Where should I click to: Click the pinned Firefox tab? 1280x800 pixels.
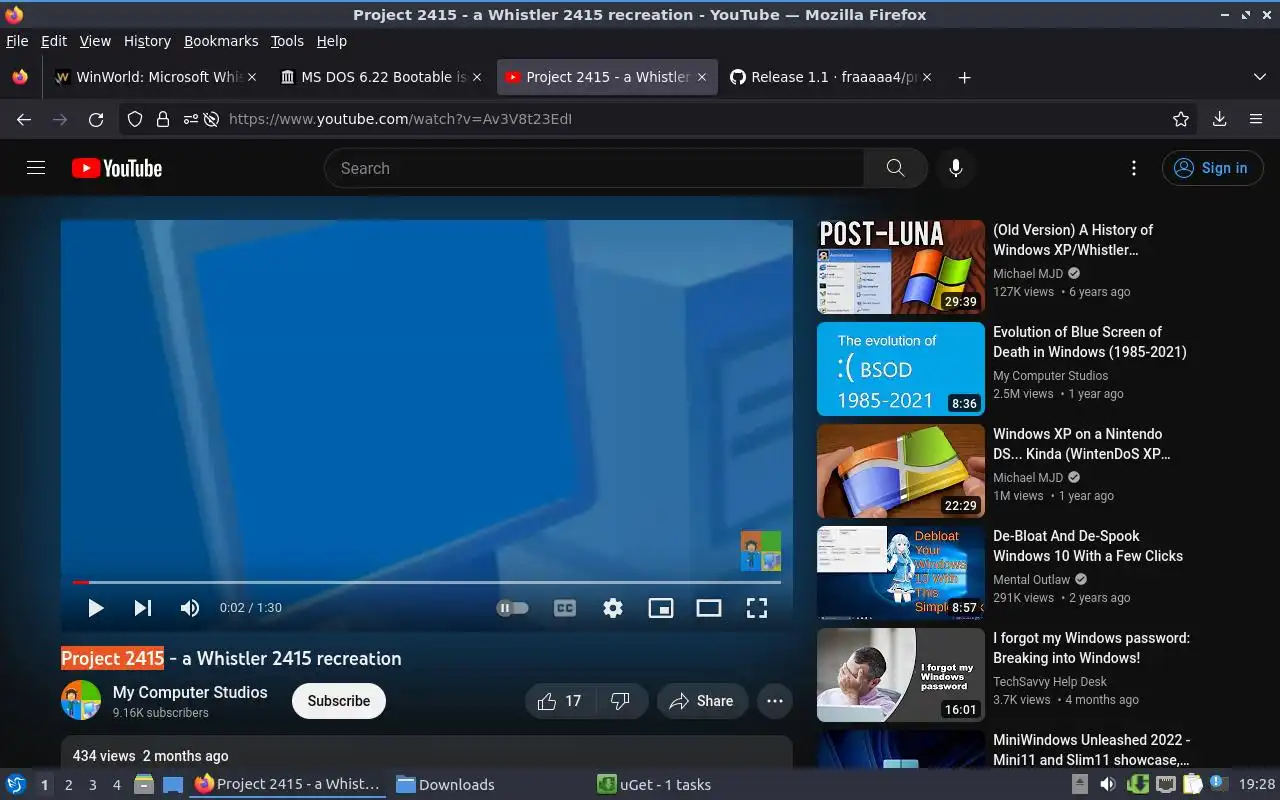click(x=20, y=77)
